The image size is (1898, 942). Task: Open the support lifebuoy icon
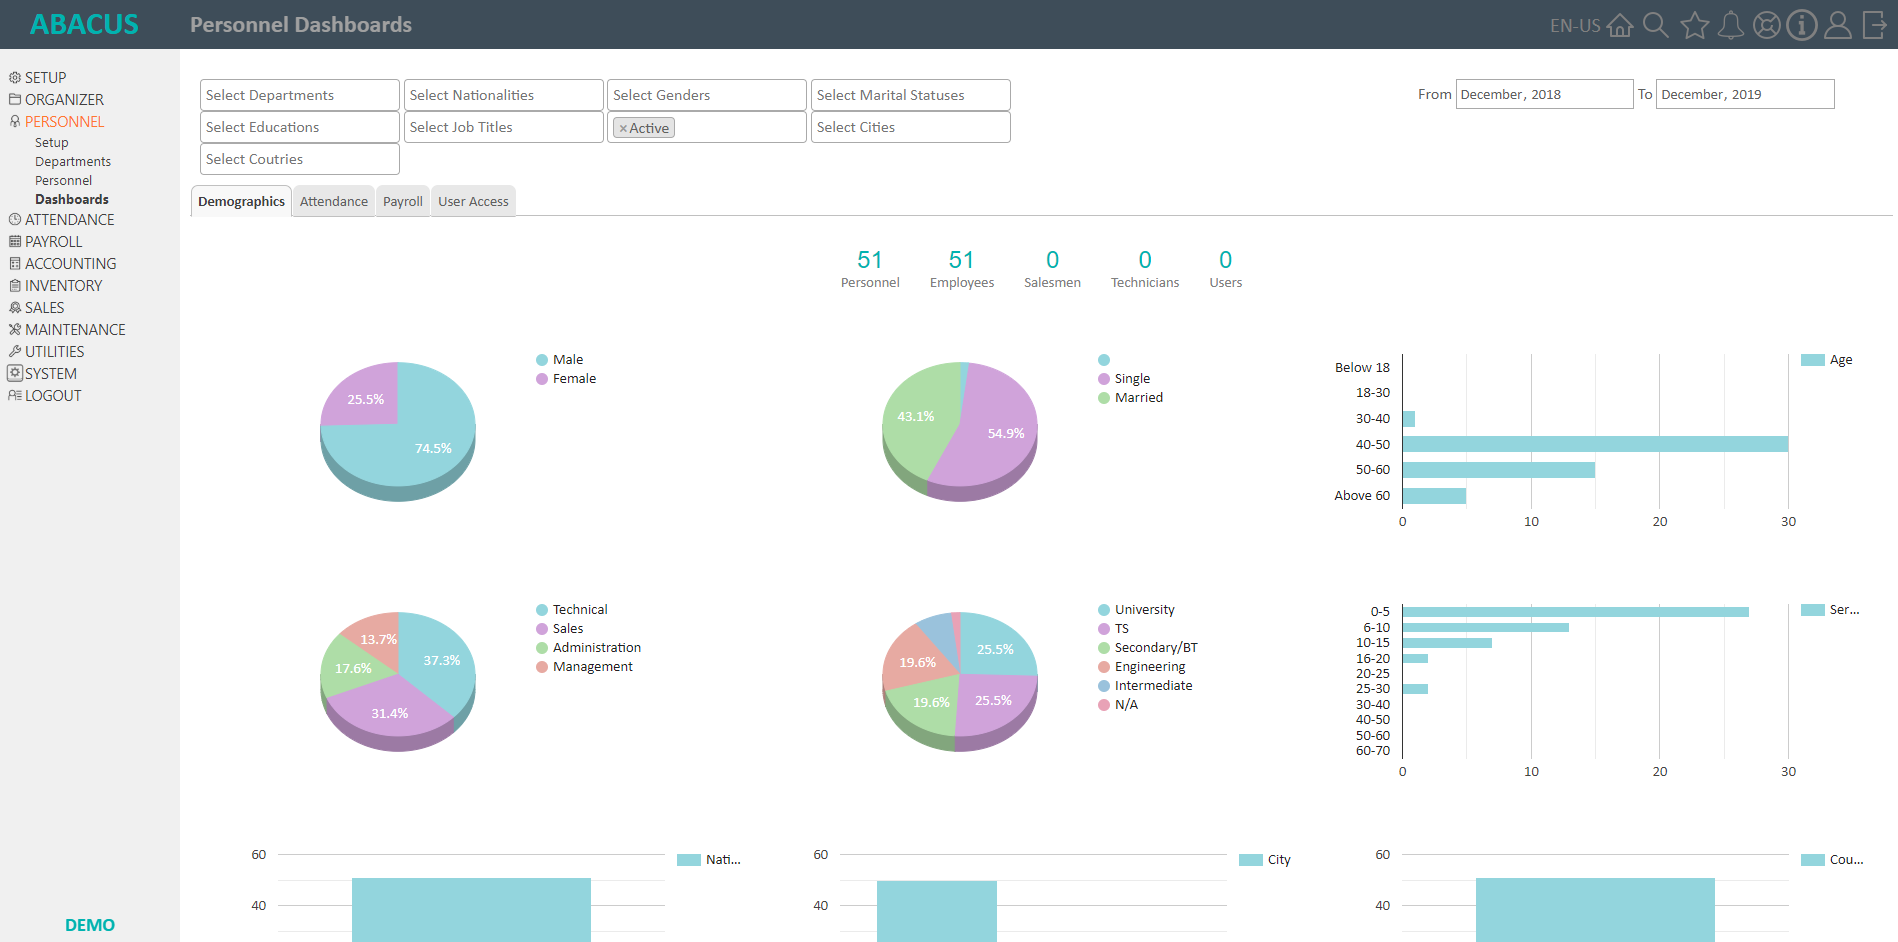1767,25
